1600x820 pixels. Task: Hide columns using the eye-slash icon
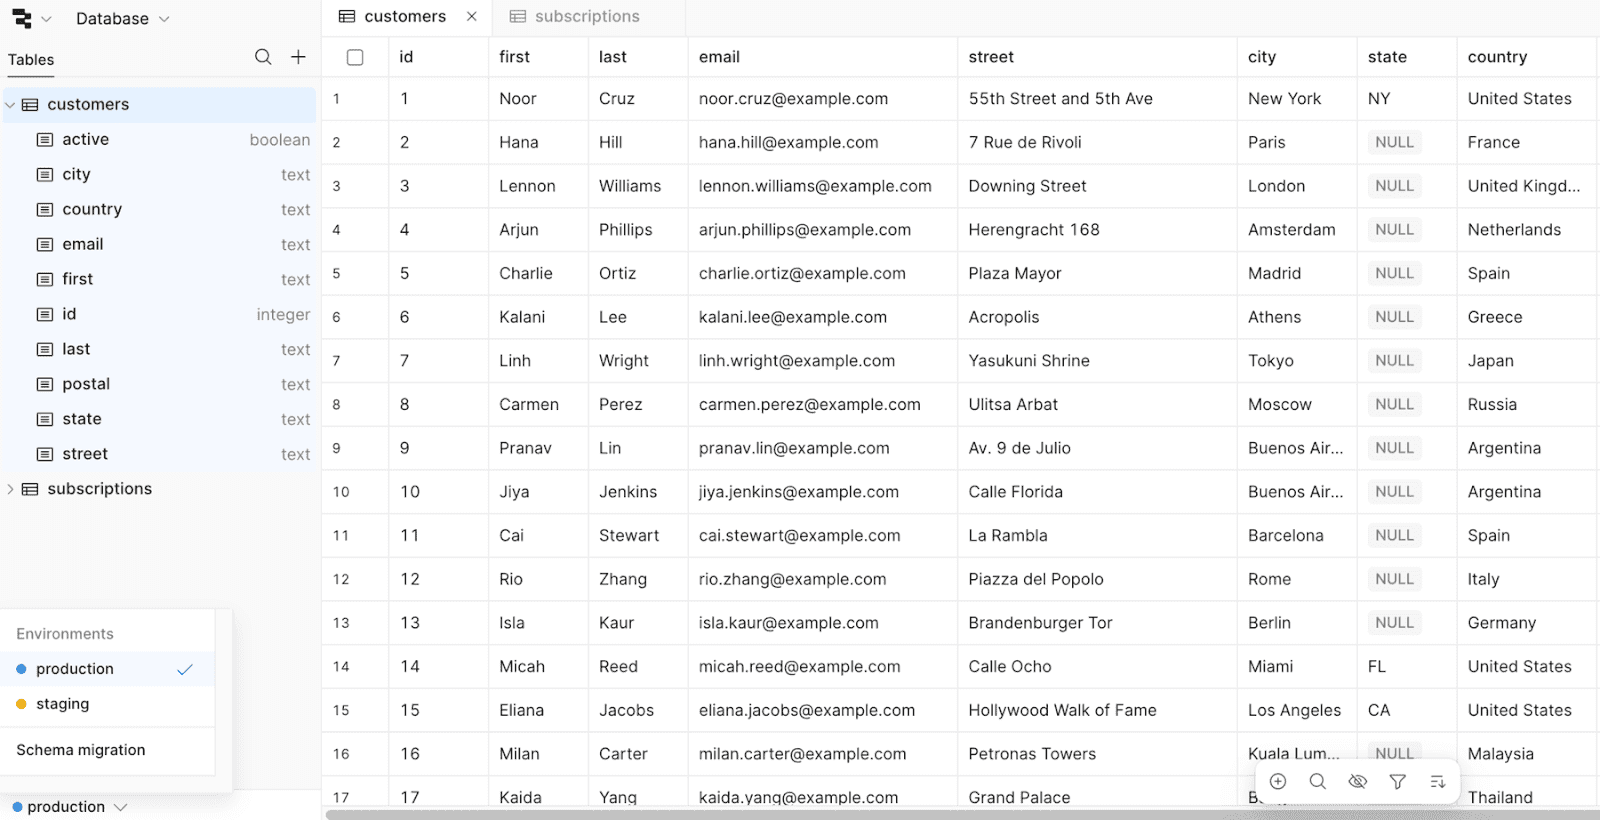click(x=1357, y=781)
